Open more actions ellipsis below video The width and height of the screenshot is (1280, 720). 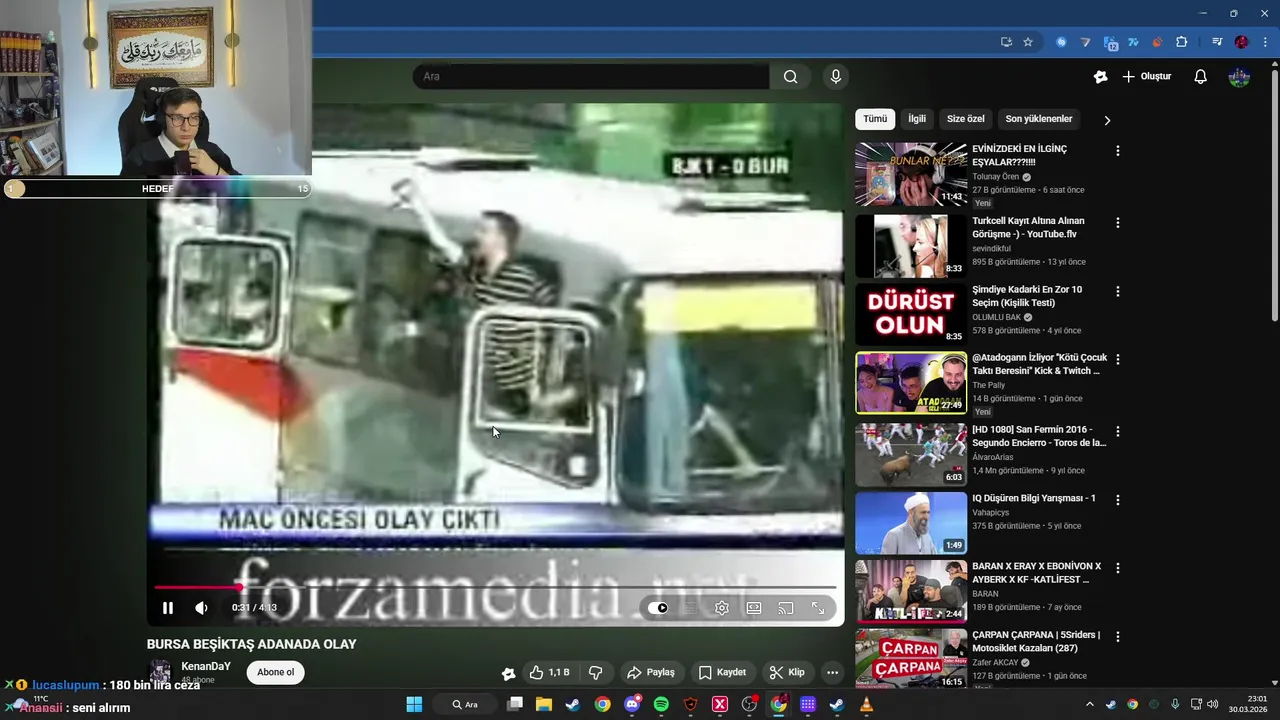(x=832, y=672)
